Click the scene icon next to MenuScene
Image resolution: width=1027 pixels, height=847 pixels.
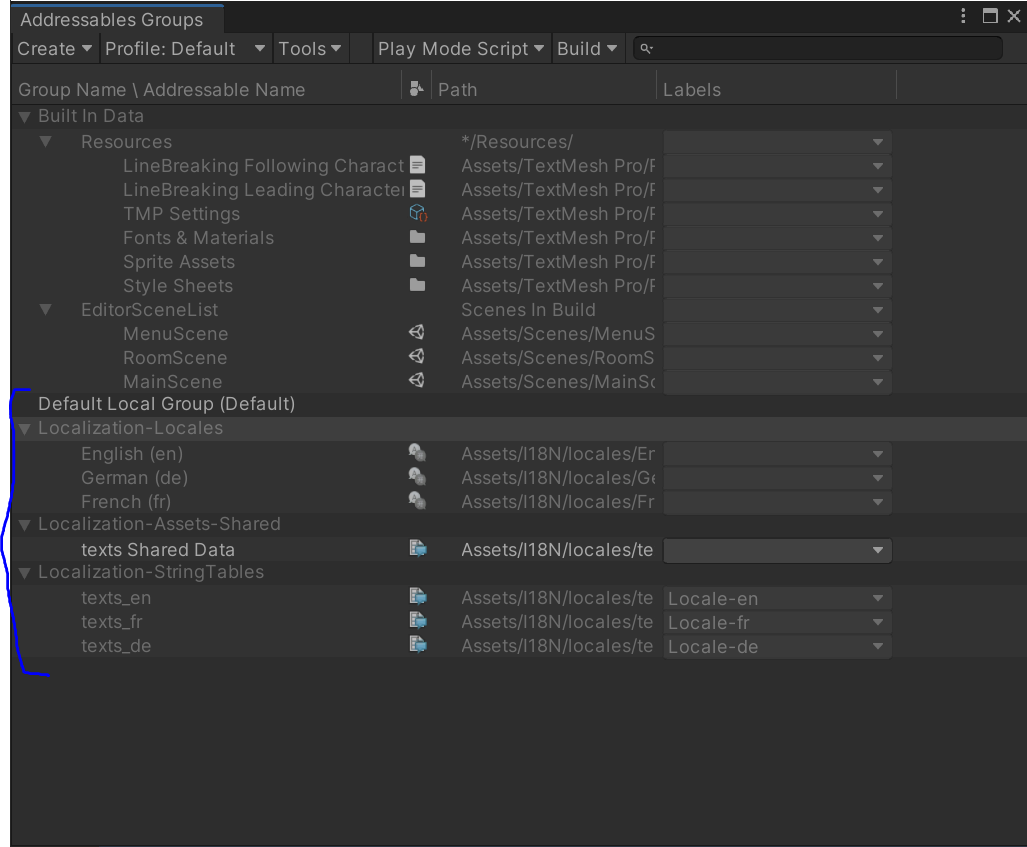(417, 333)
